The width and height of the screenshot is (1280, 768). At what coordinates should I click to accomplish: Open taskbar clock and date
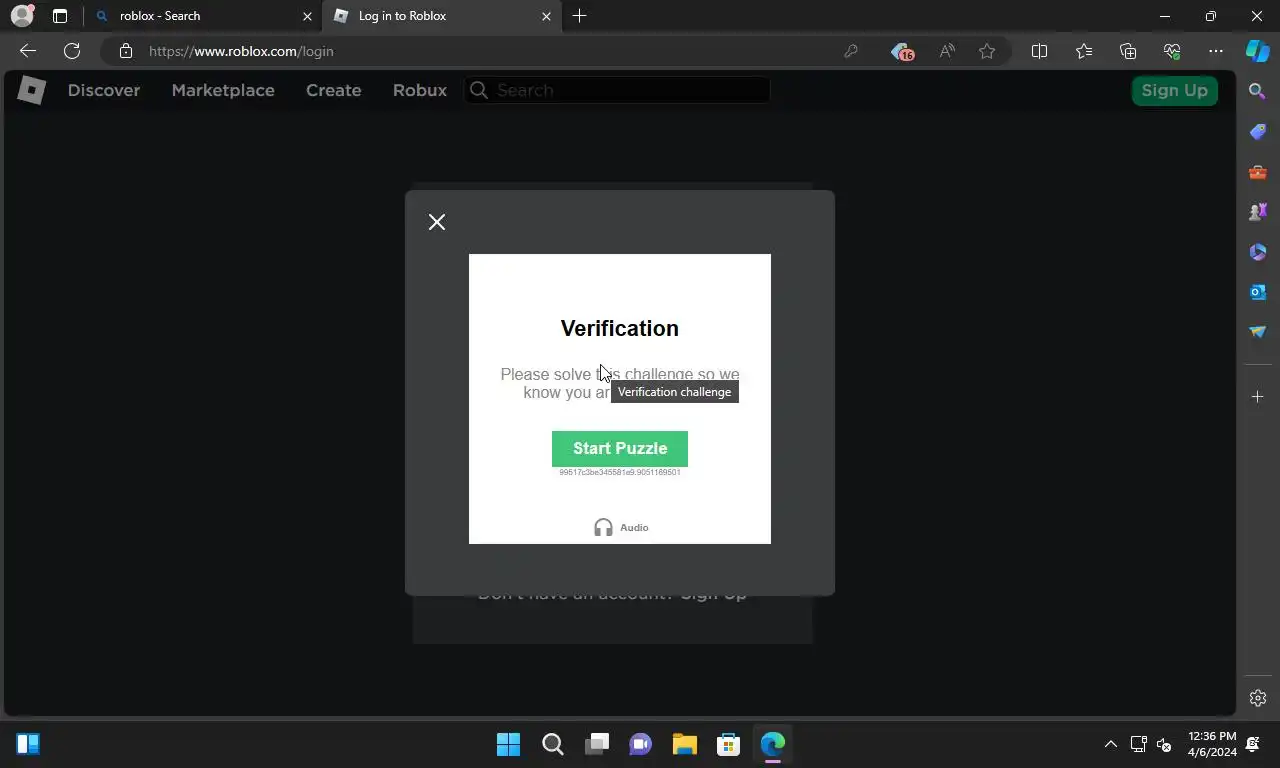click(1212, 744)
